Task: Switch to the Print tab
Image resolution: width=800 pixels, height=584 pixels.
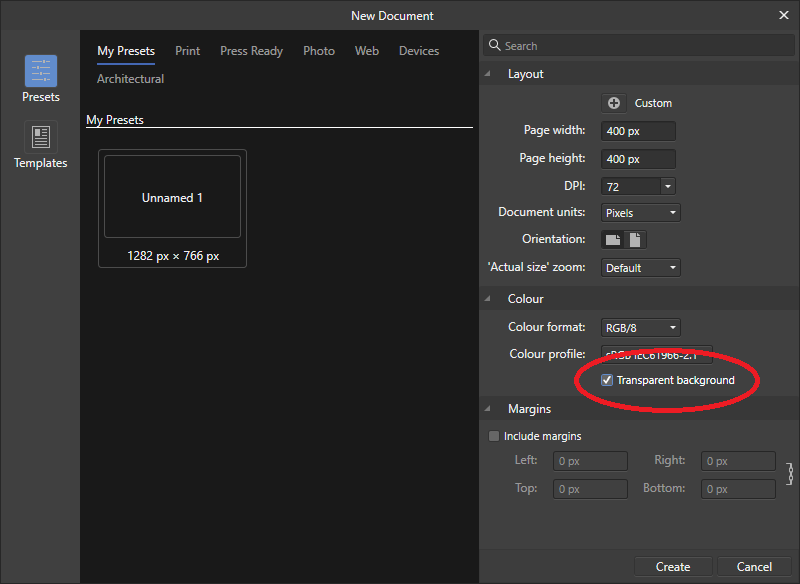Action: [x=187, y=51]
